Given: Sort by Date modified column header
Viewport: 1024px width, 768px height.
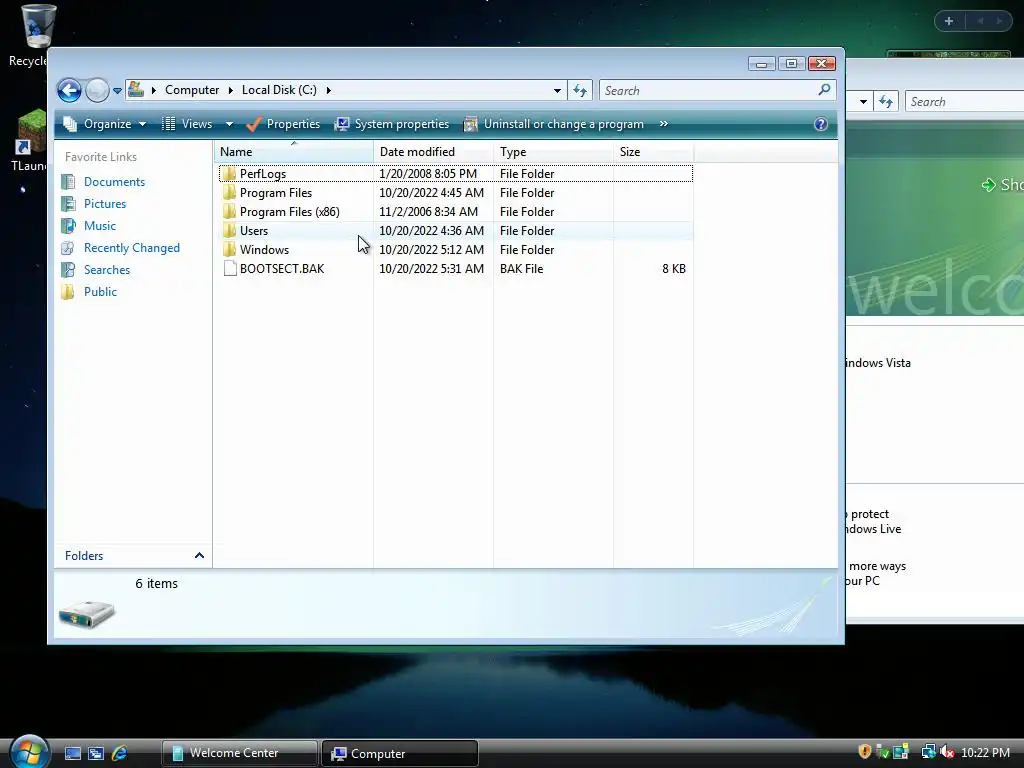Looking at the screenshot, I should pos(434,152).
